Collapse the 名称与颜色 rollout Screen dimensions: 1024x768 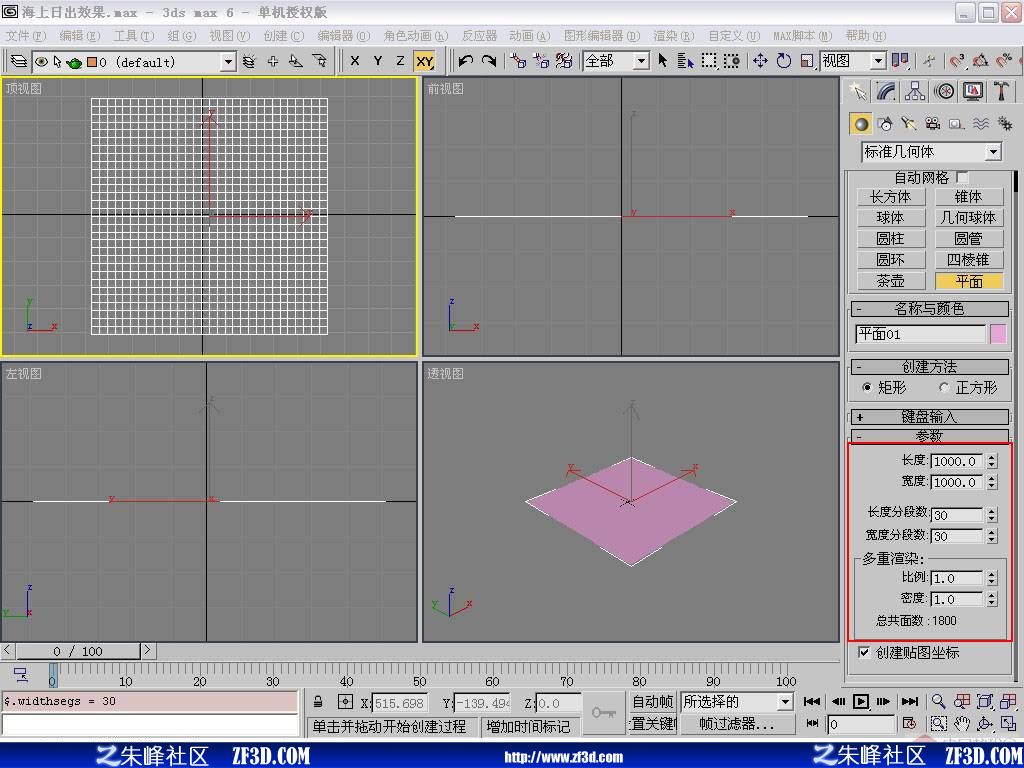coord(929,308)
